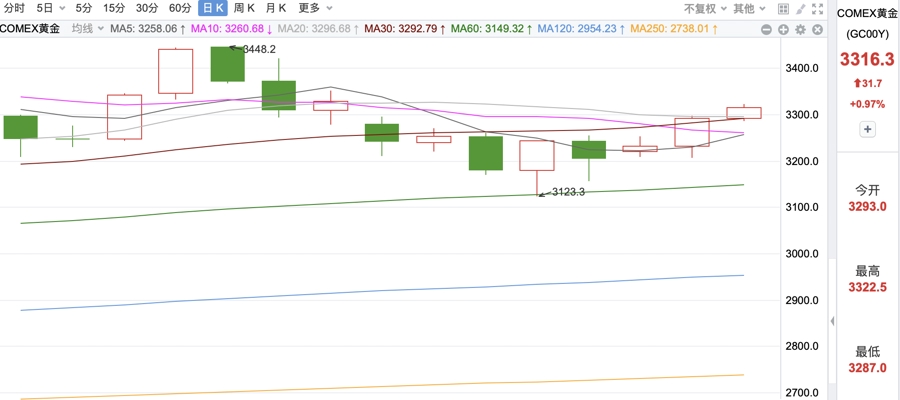Collapse the right side panel arrow
900x400 pixels.
coord(832,321)
